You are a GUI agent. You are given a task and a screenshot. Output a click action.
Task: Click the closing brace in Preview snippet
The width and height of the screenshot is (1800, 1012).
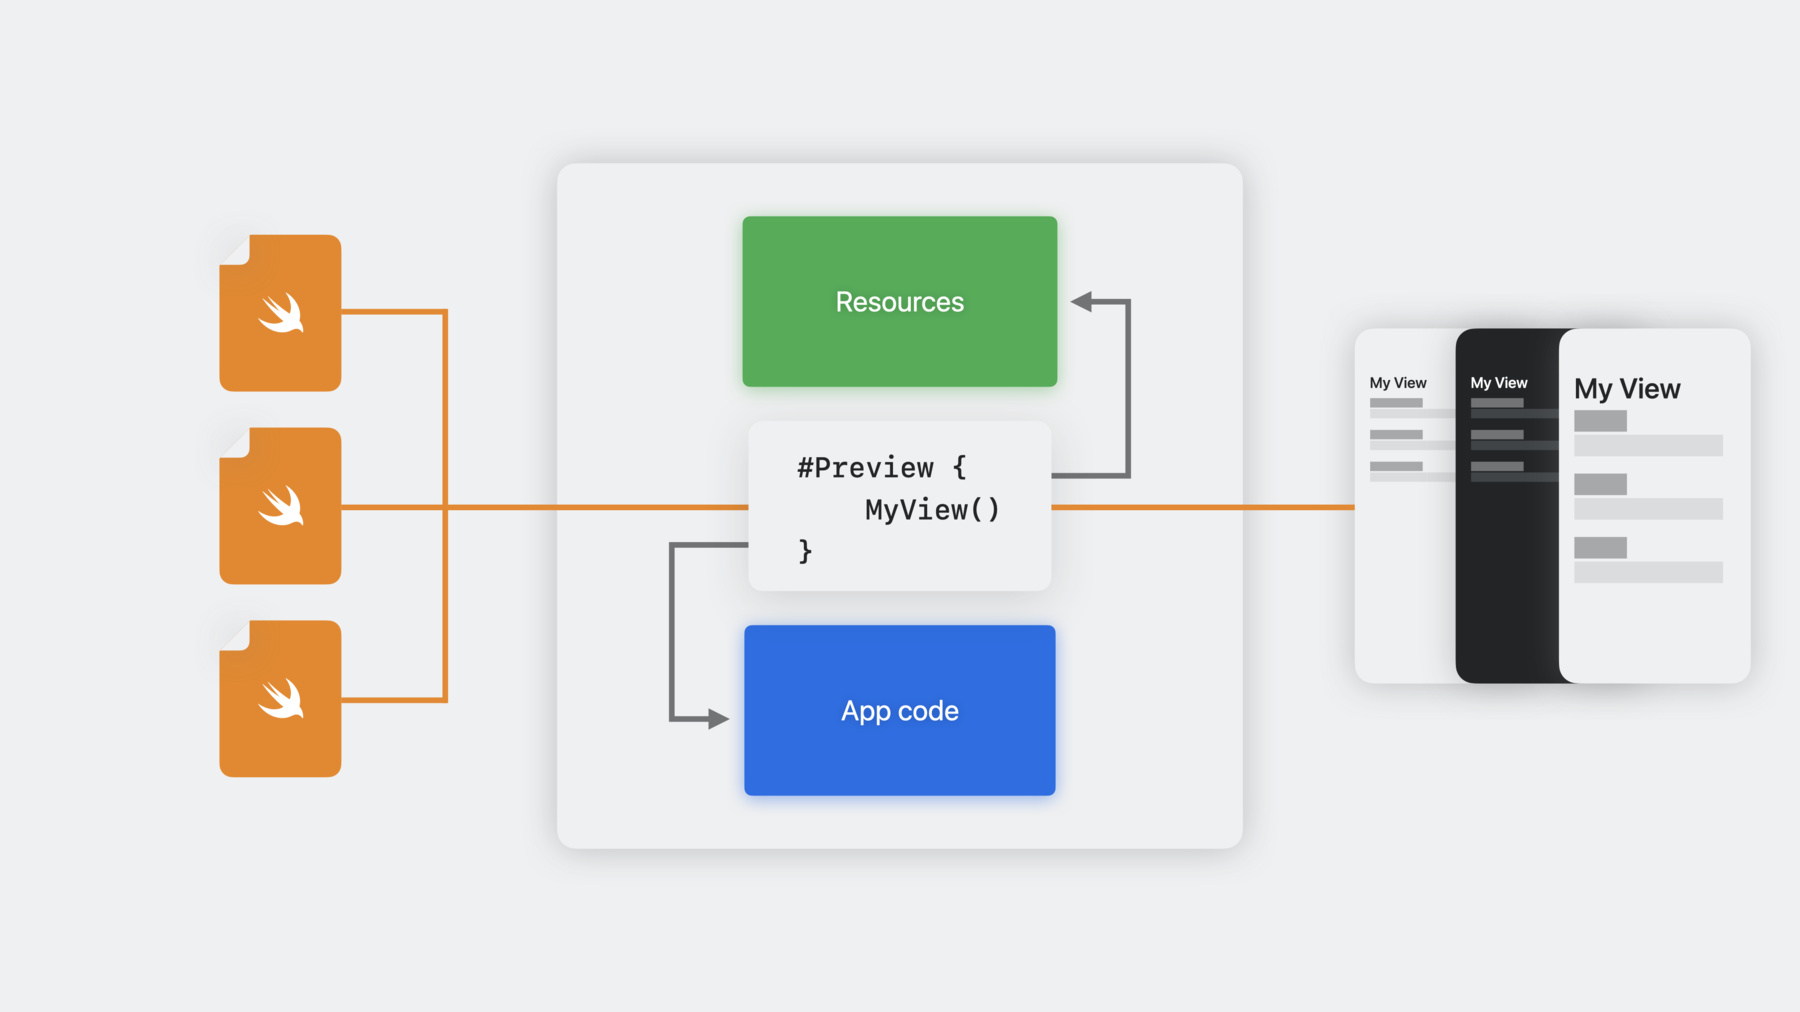pyautogui.click(x=805, y=551)
